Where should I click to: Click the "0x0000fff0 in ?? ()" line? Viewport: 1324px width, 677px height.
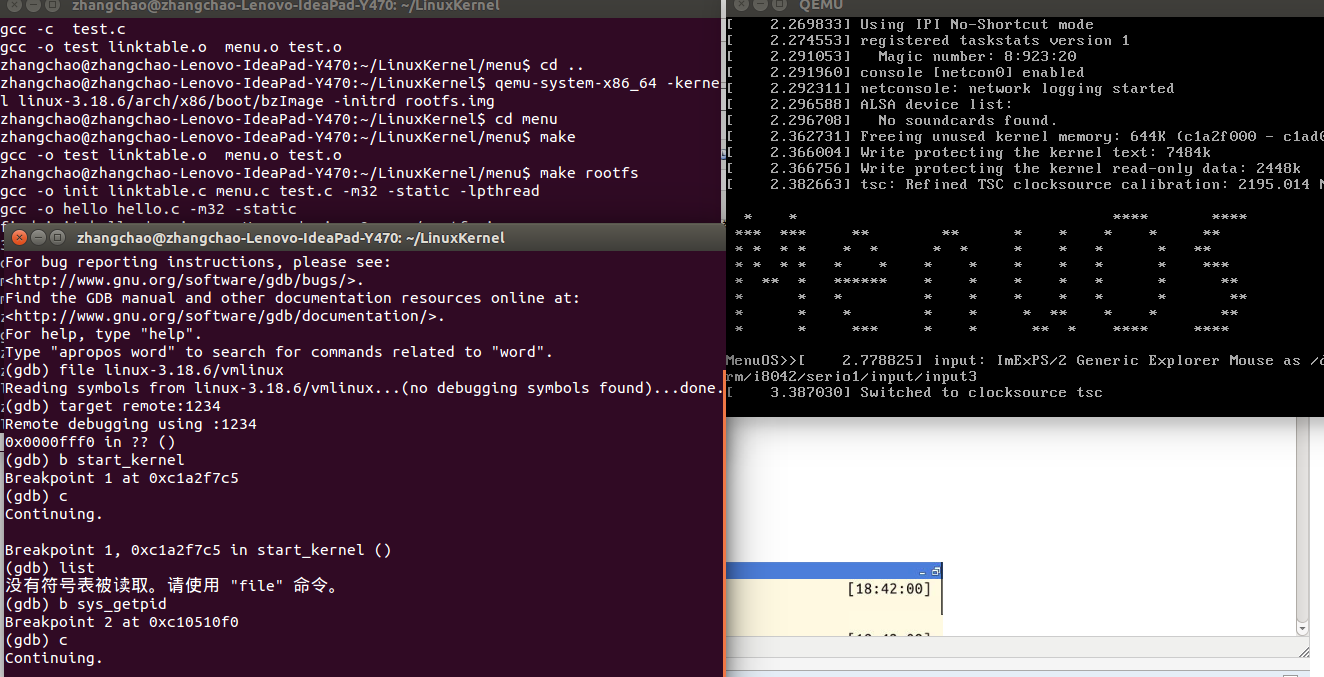90,442
